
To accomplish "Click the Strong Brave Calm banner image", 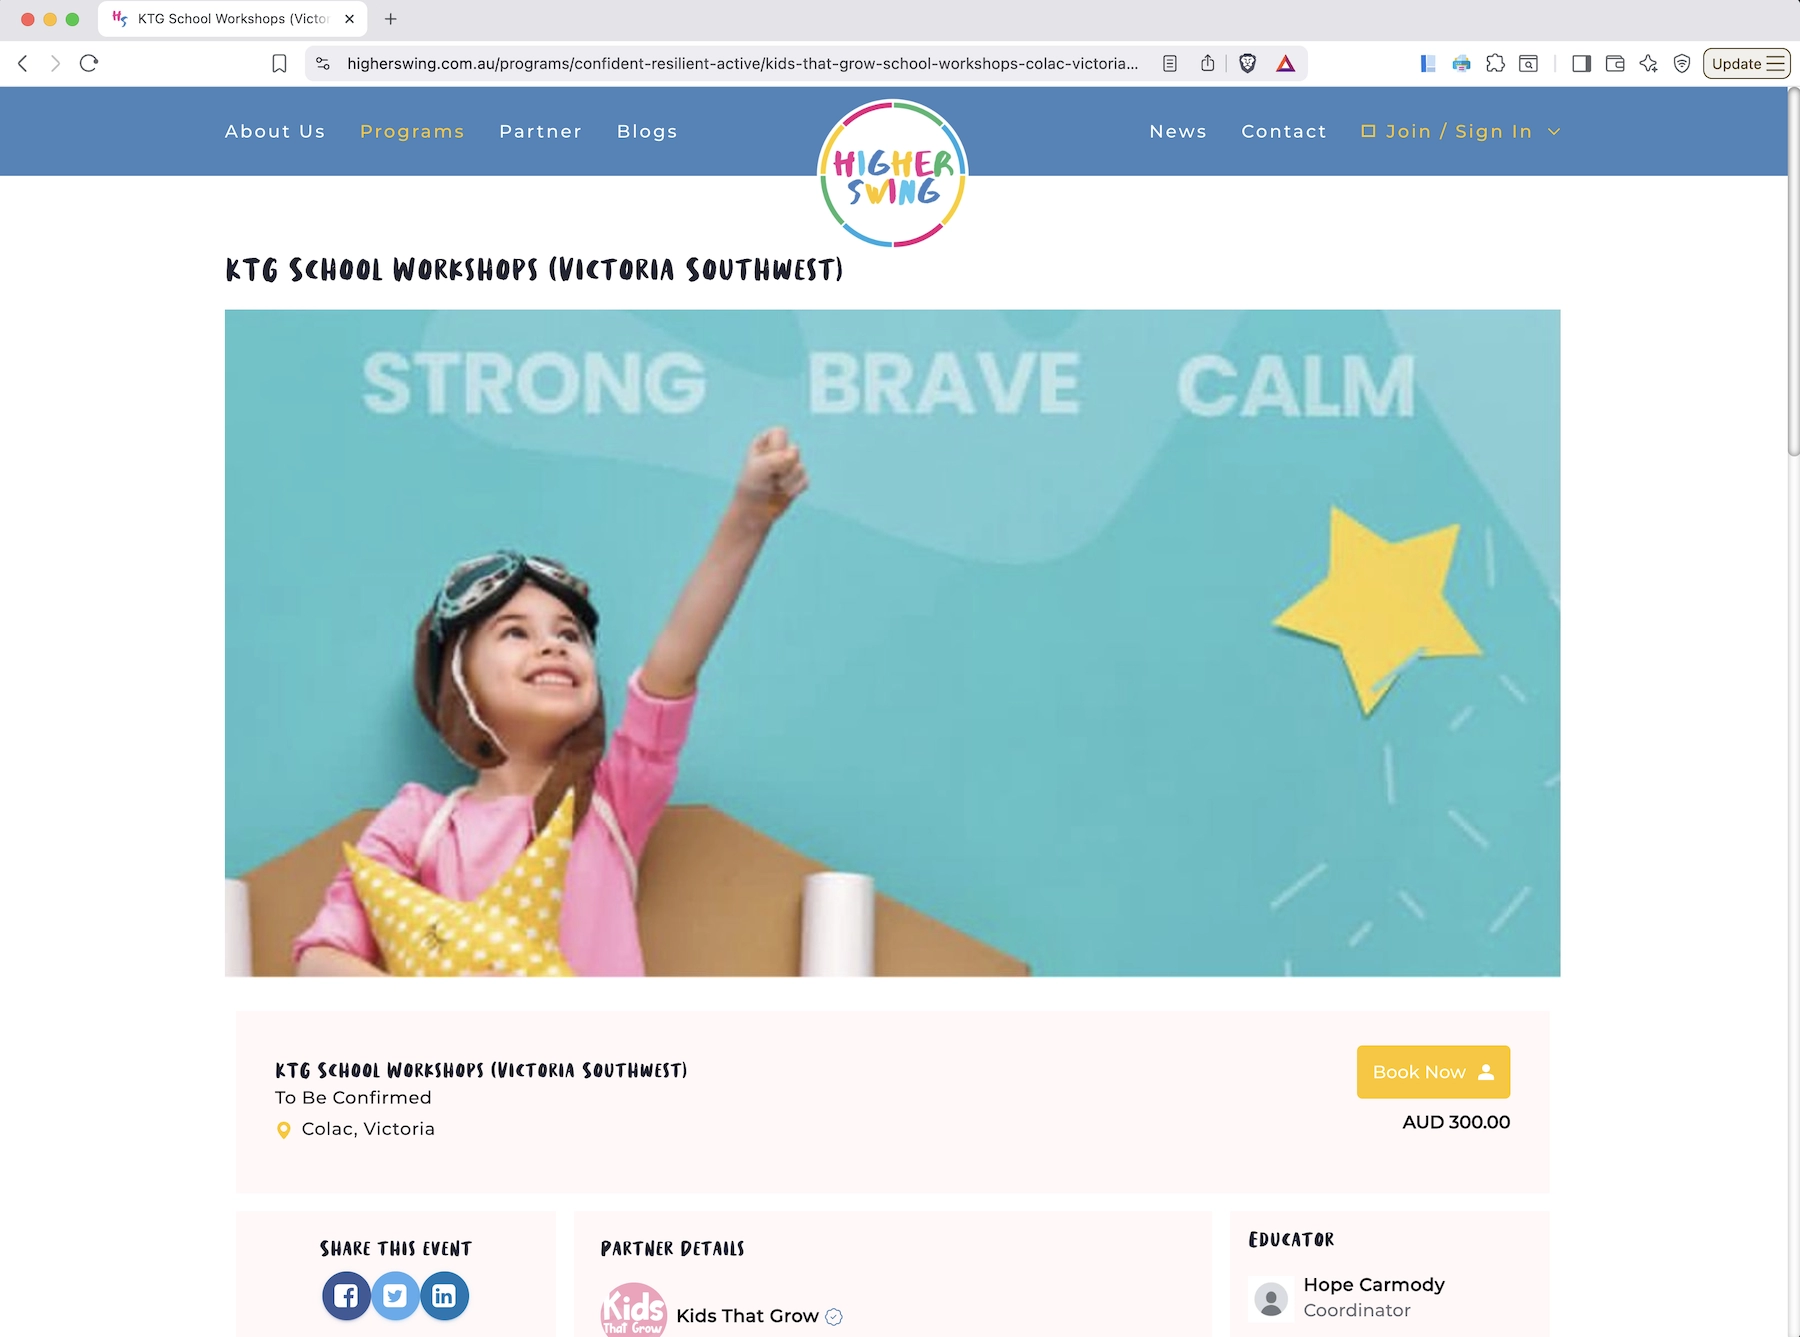I will pyautogui.click(x=892, y=642).
